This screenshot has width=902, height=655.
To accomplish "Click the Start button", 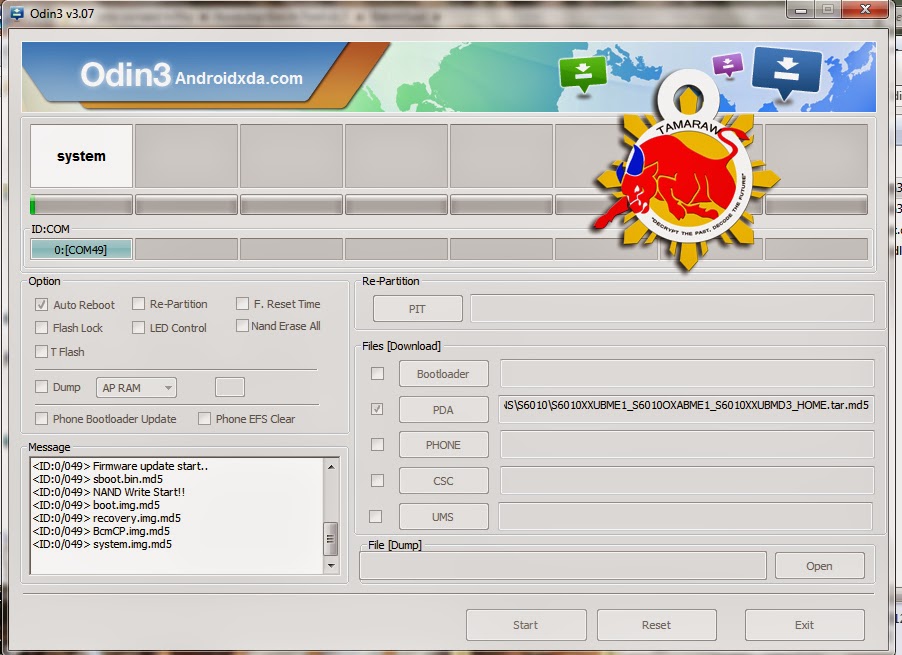I will coord(526,625).
